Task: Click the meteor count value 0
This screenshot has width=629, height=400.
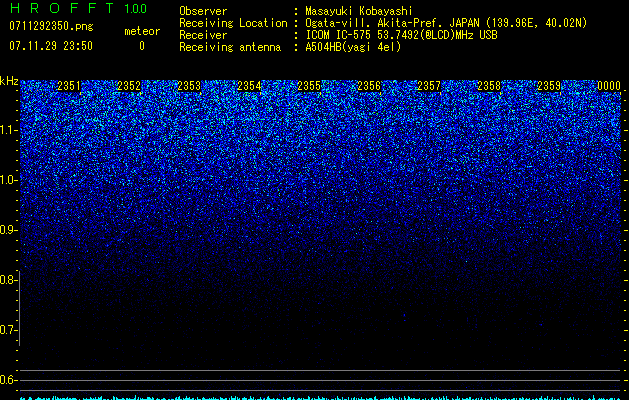Action: pos(142,46)
